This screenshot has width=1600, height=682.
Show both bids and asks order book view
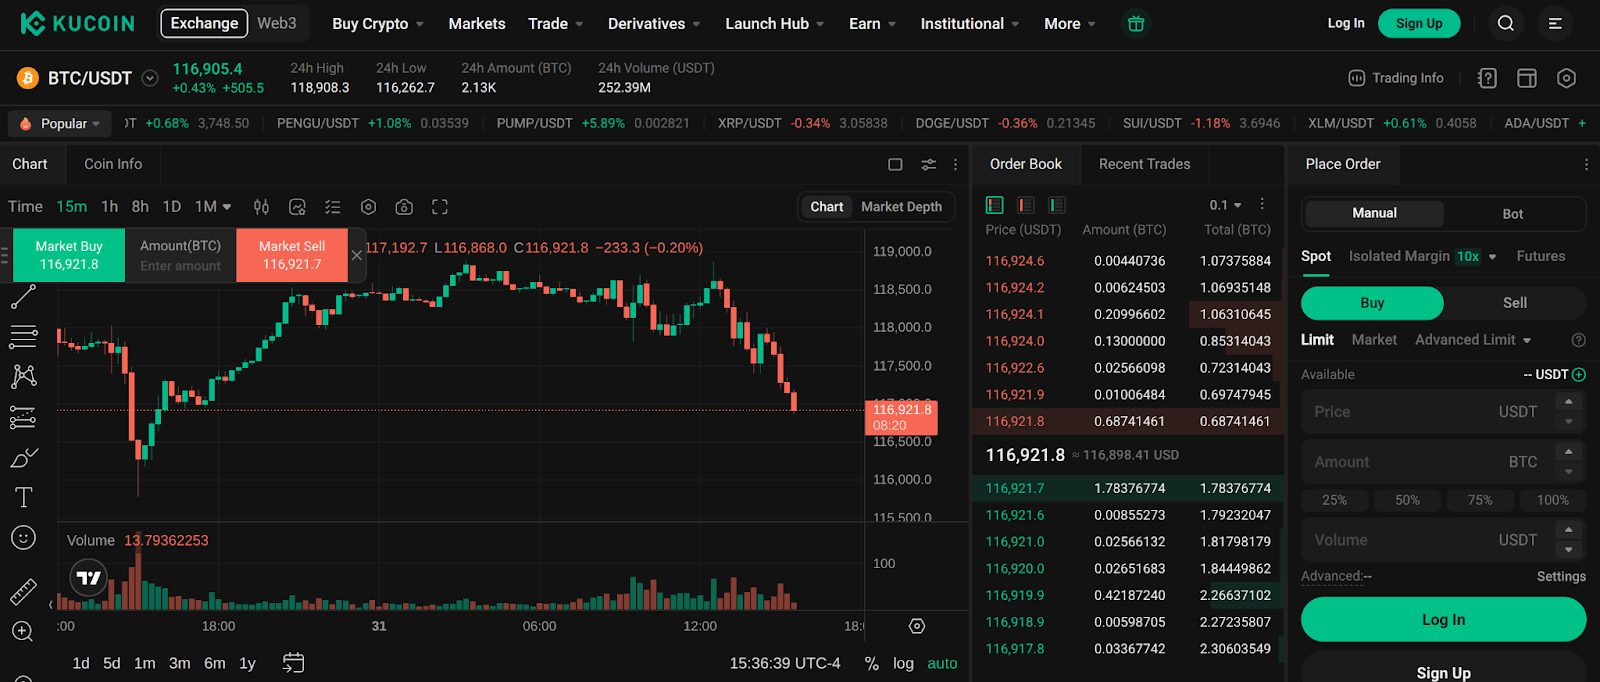click(994, 205)
